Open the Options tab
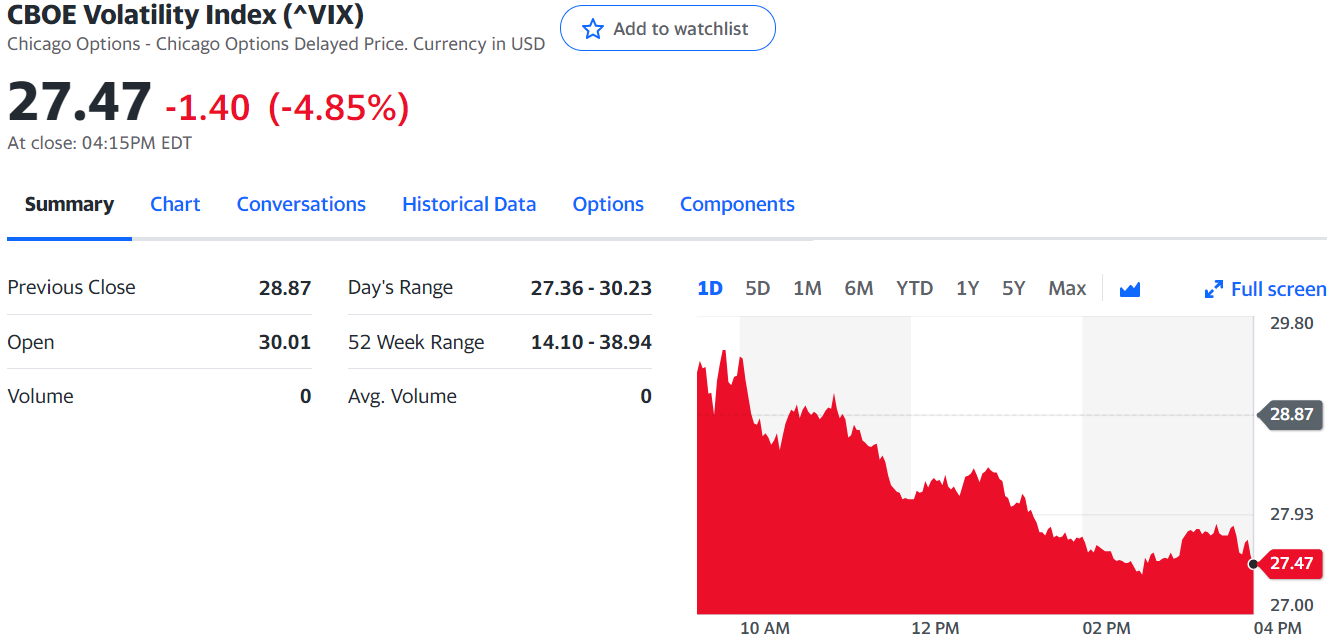 tap(608, 204)
